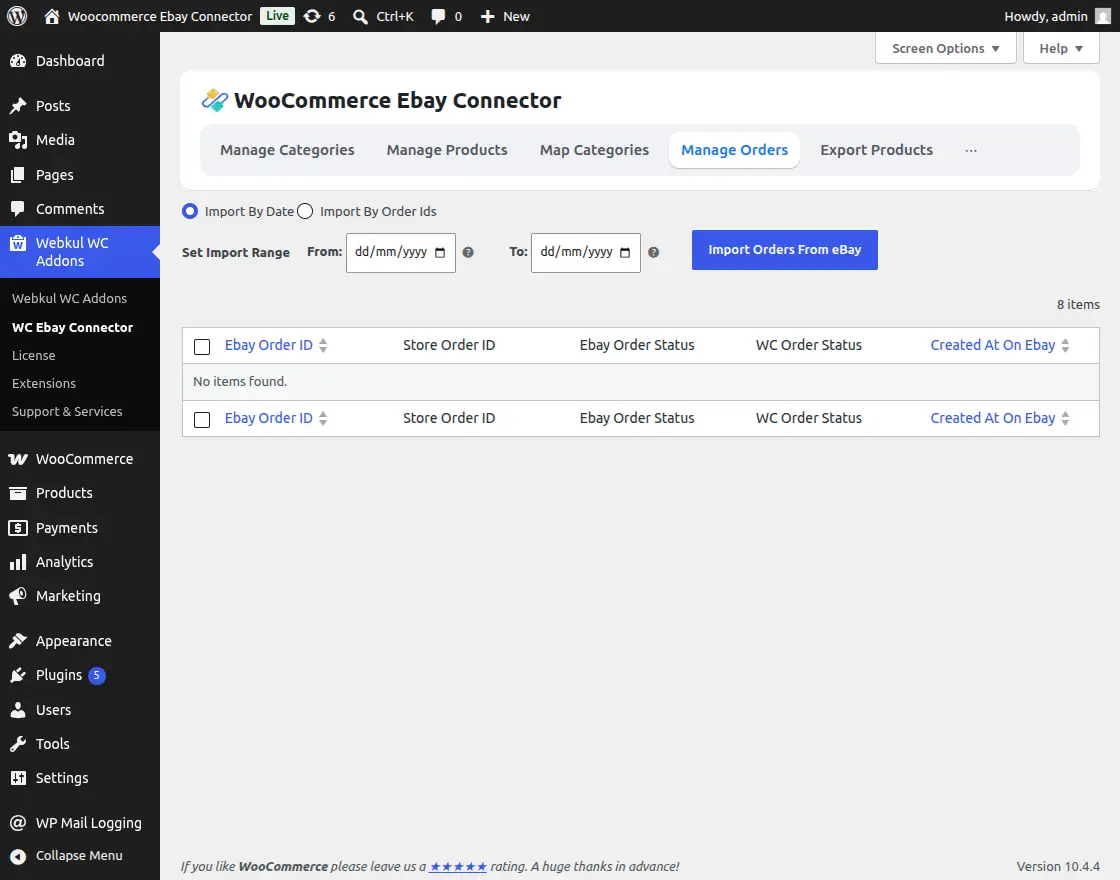Click the Users person icon
This screenshot has width=1120, height=880.
18,710
